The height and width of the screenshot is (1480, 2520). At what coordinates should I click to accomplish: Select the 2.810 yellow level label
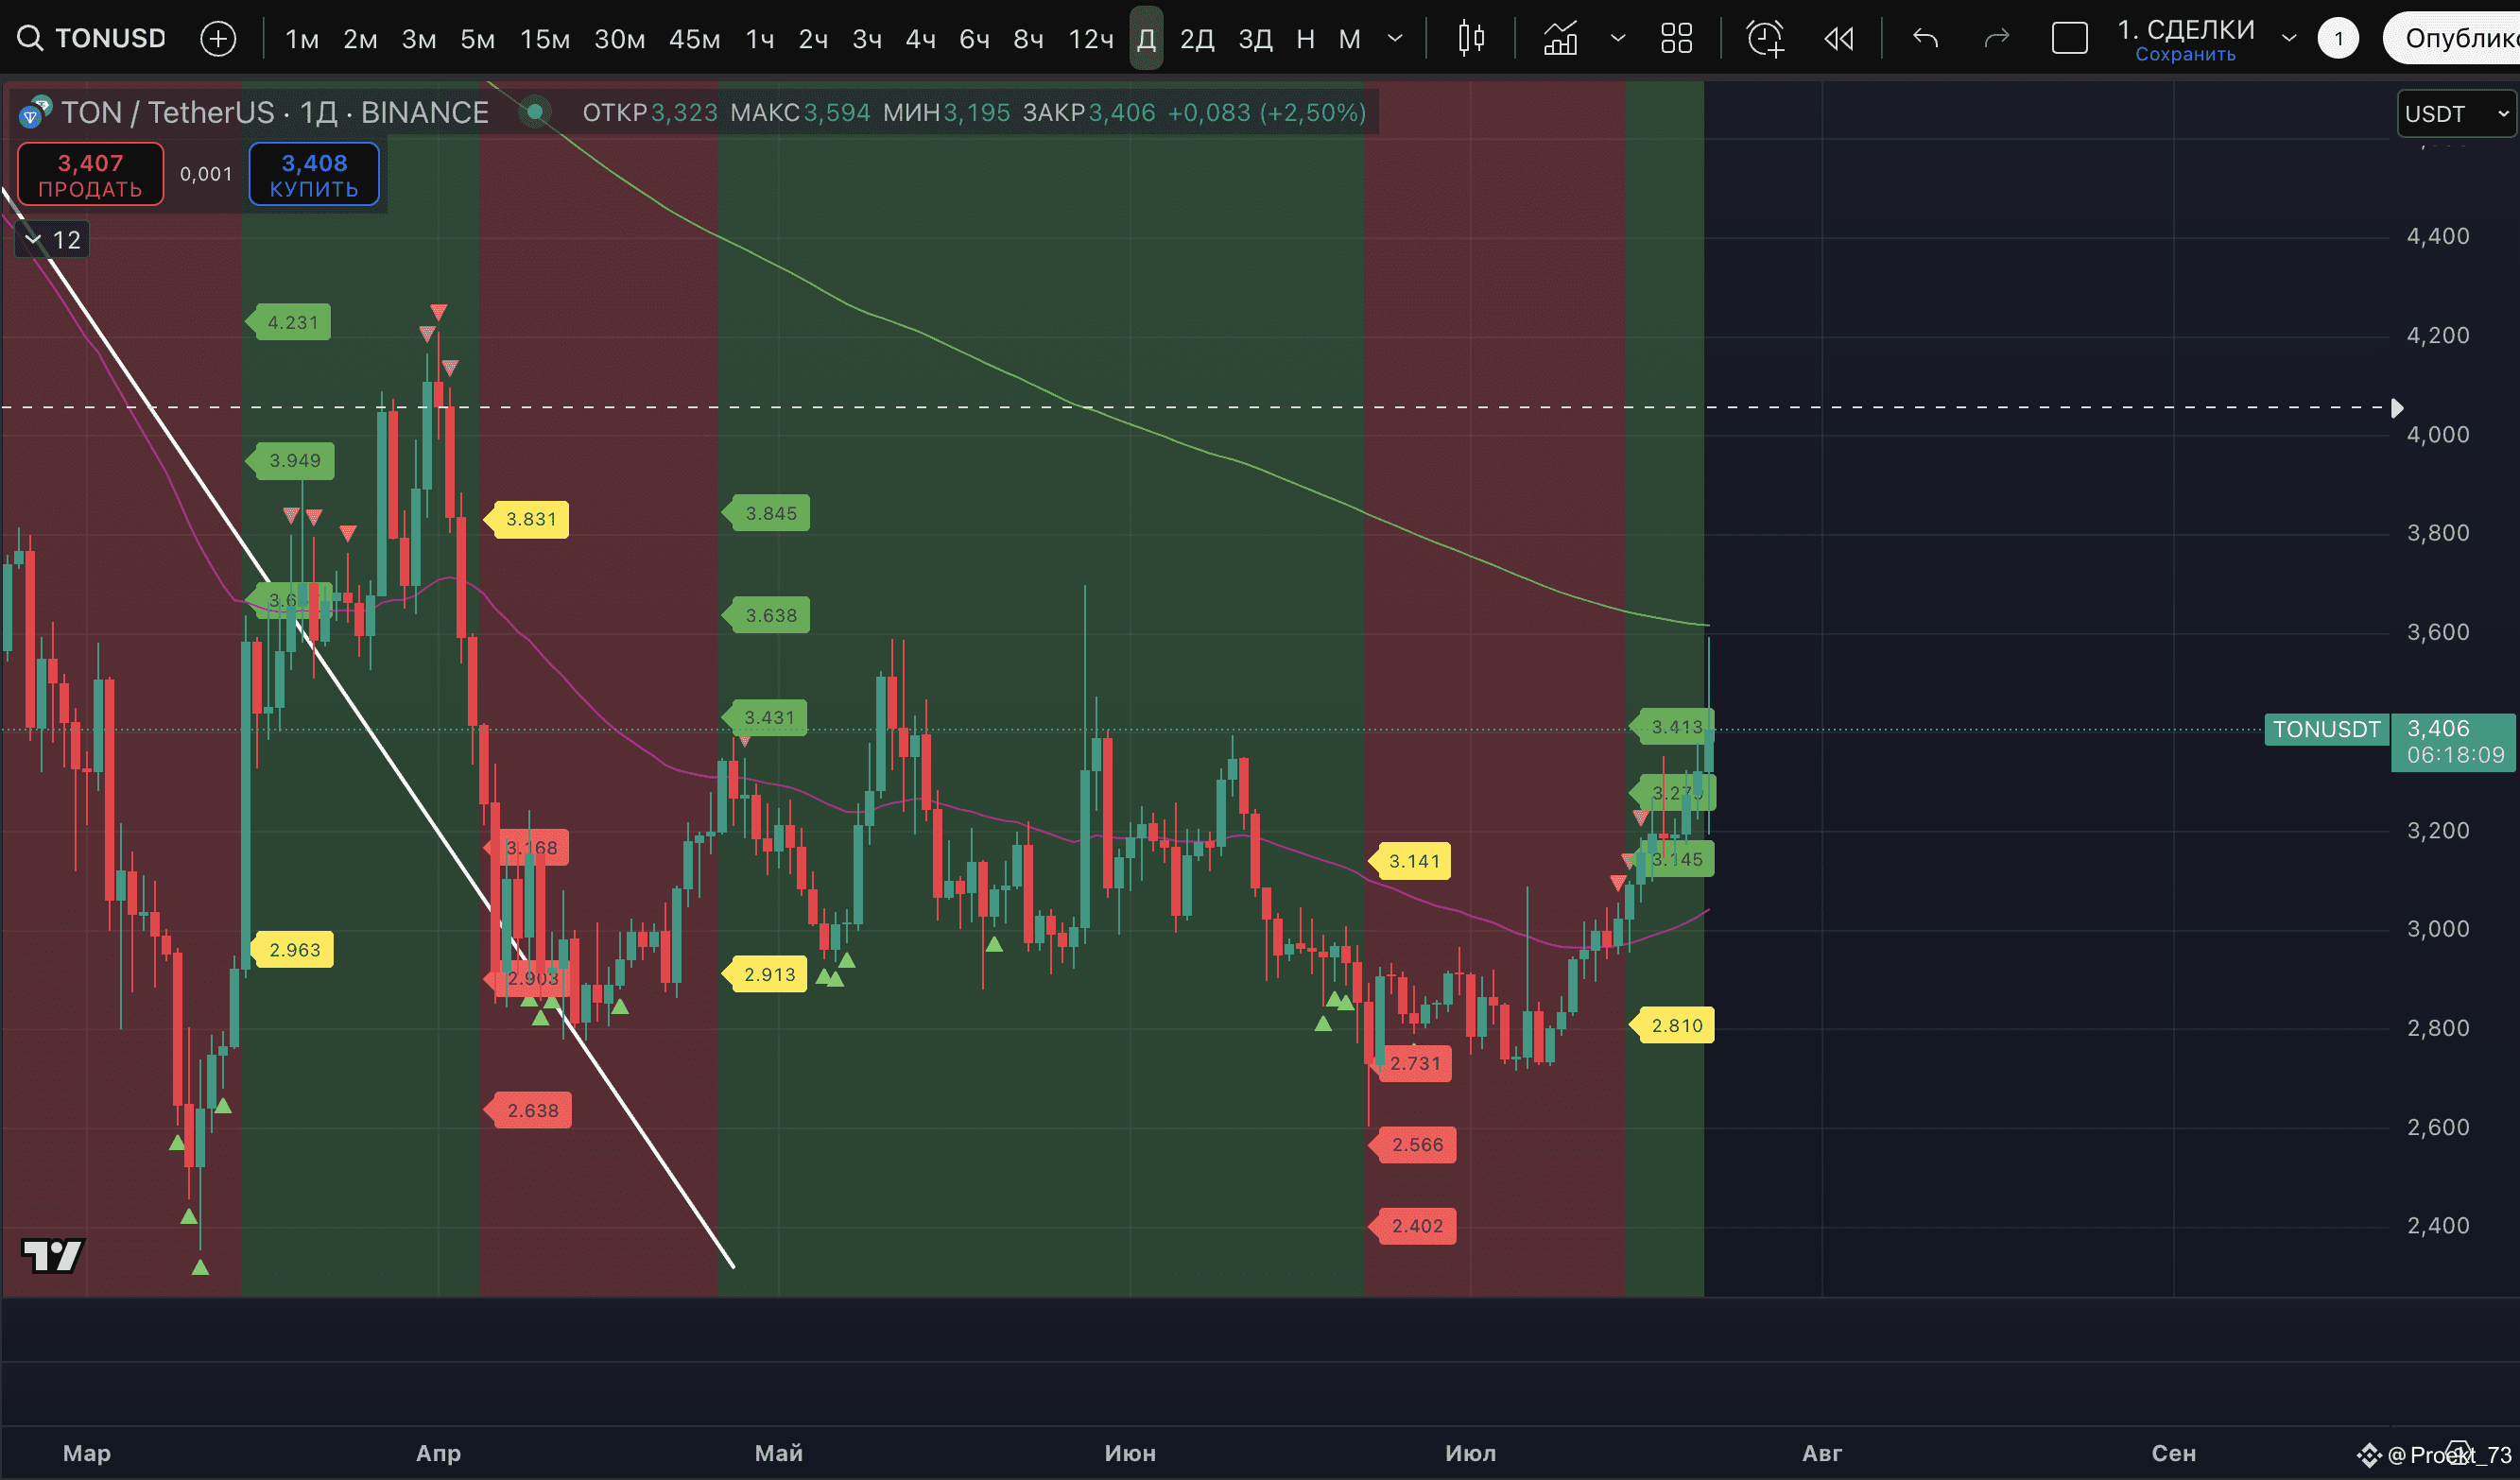[1672, 1025]
